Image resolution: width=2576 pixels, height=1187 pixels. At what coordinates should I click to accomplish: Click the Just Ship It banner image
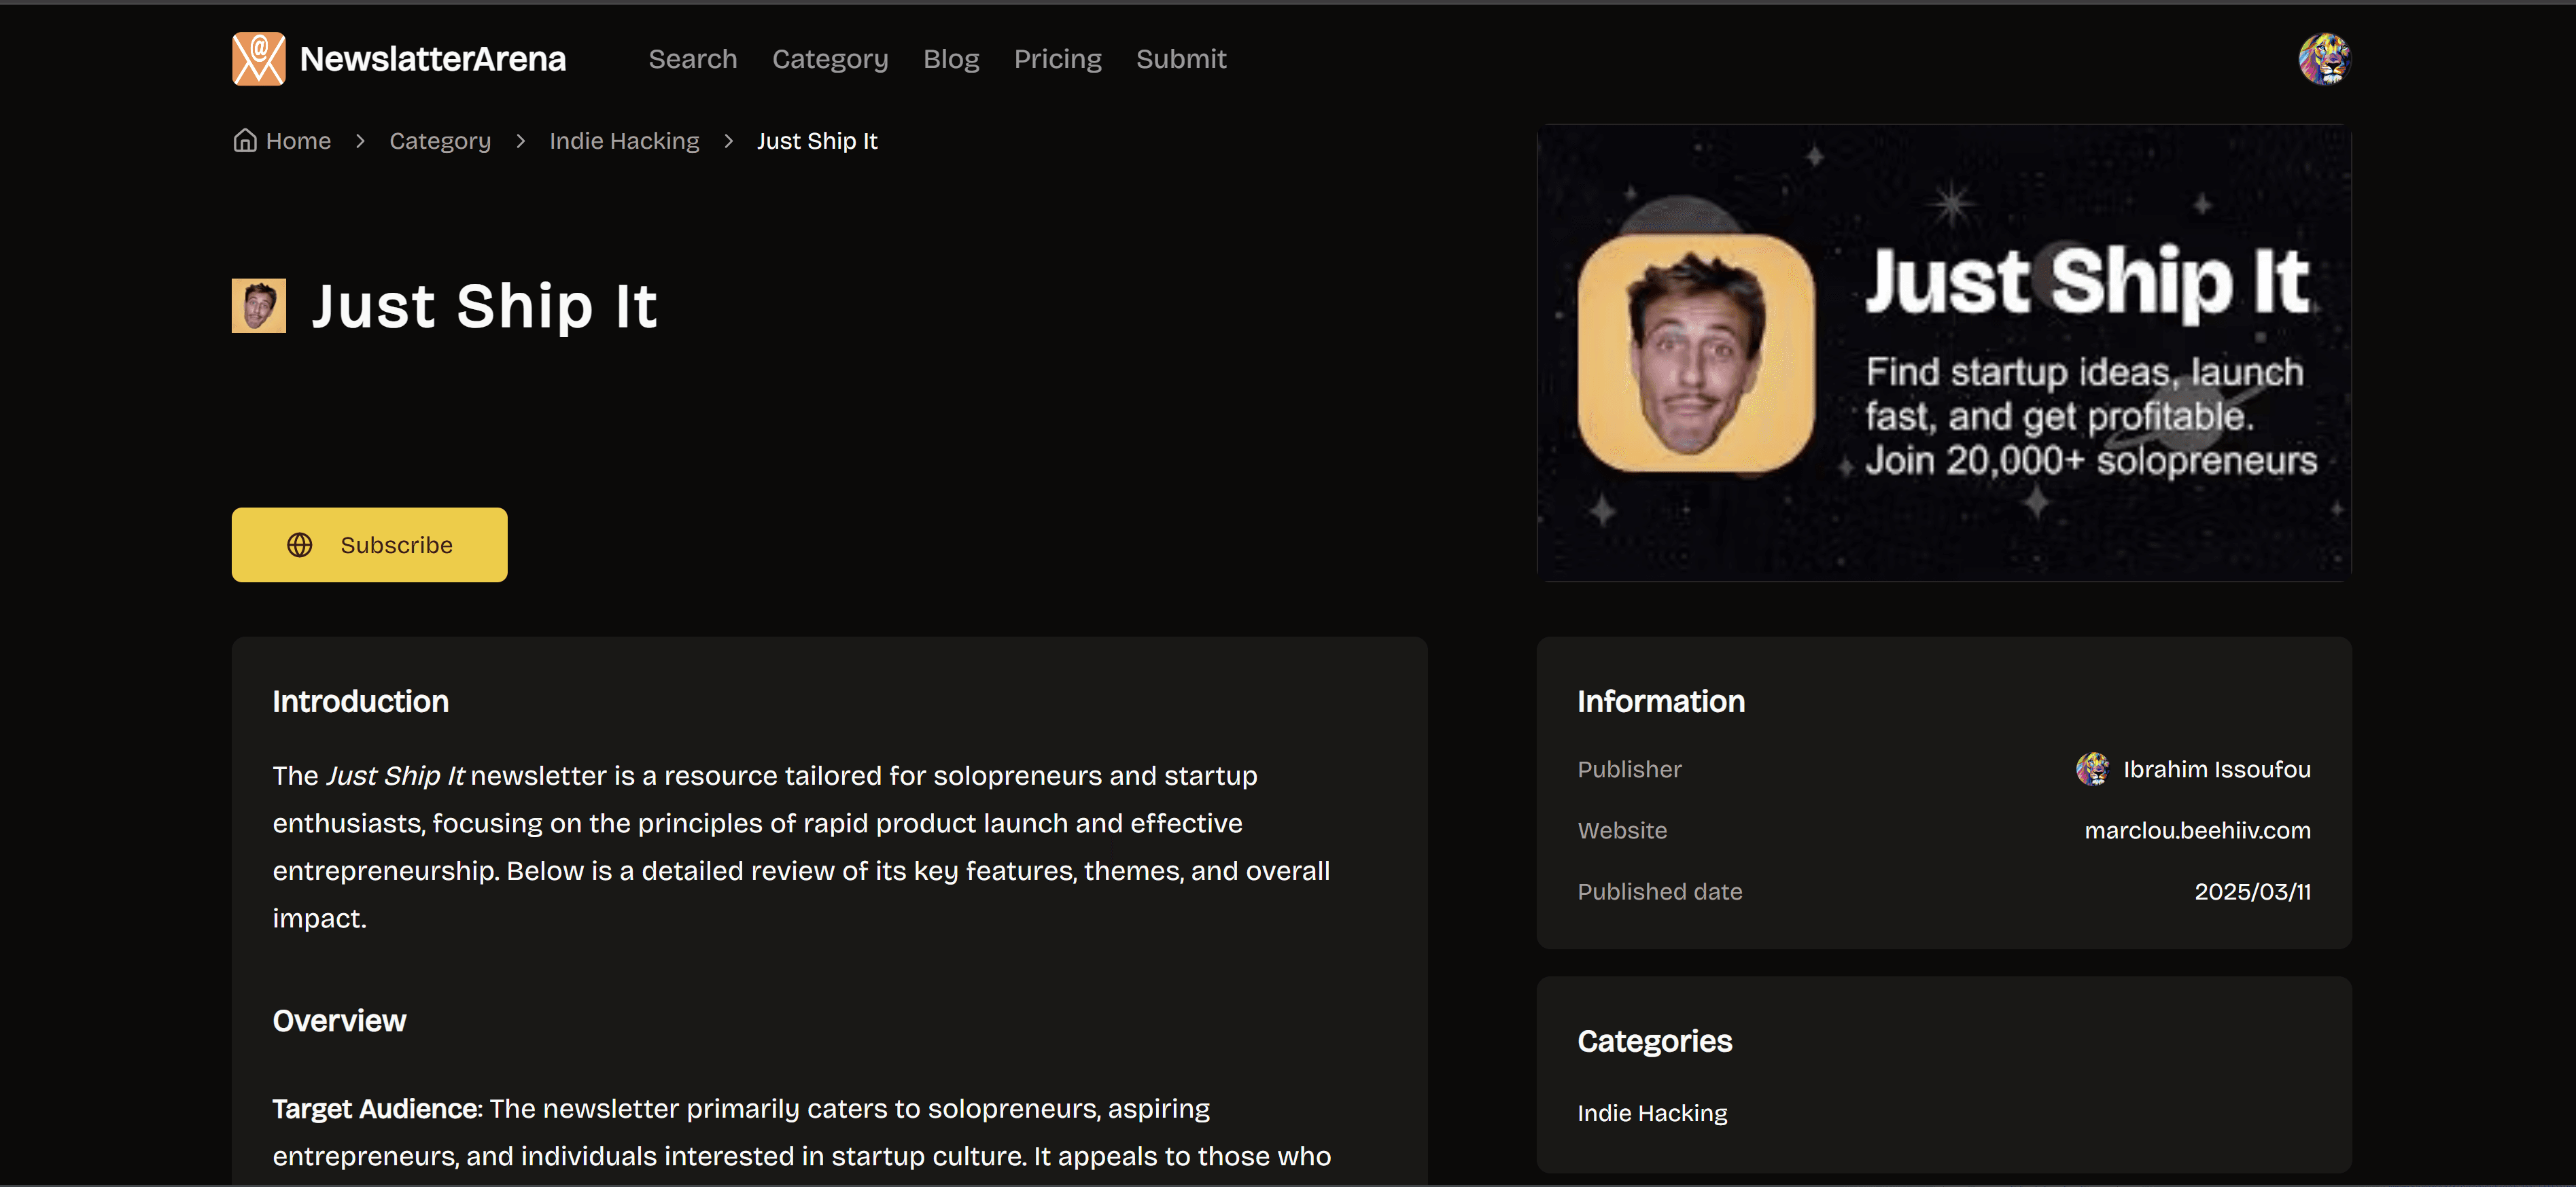[x=1943, y=353]
